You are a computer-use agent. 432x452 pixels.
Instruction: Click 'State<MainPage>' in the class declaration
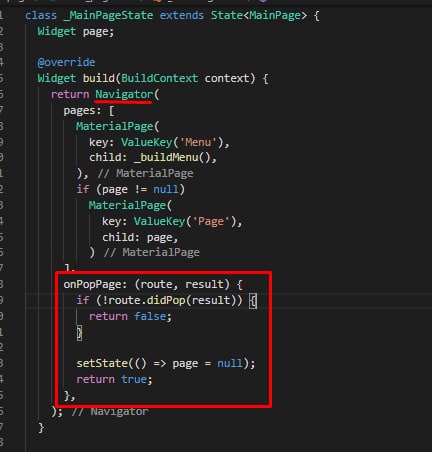point(259,15)
